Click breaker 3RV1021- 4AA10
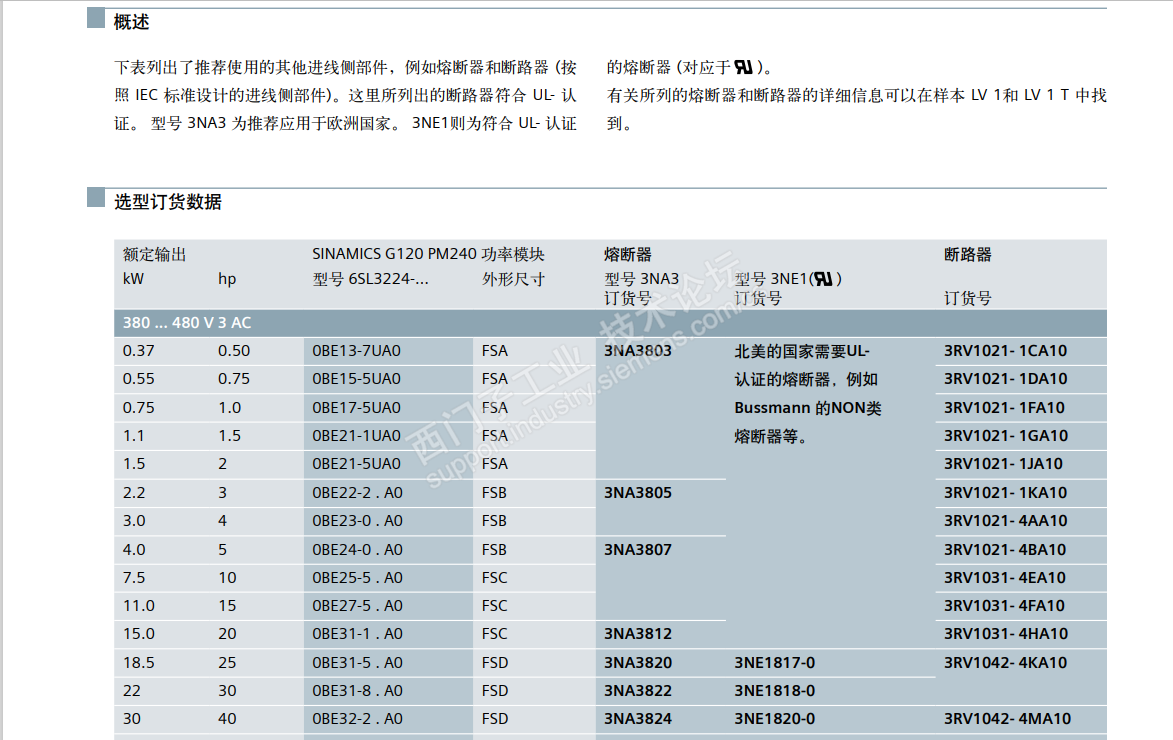This screenshot has height=740, width=1173. click(x=1005, y=521)
